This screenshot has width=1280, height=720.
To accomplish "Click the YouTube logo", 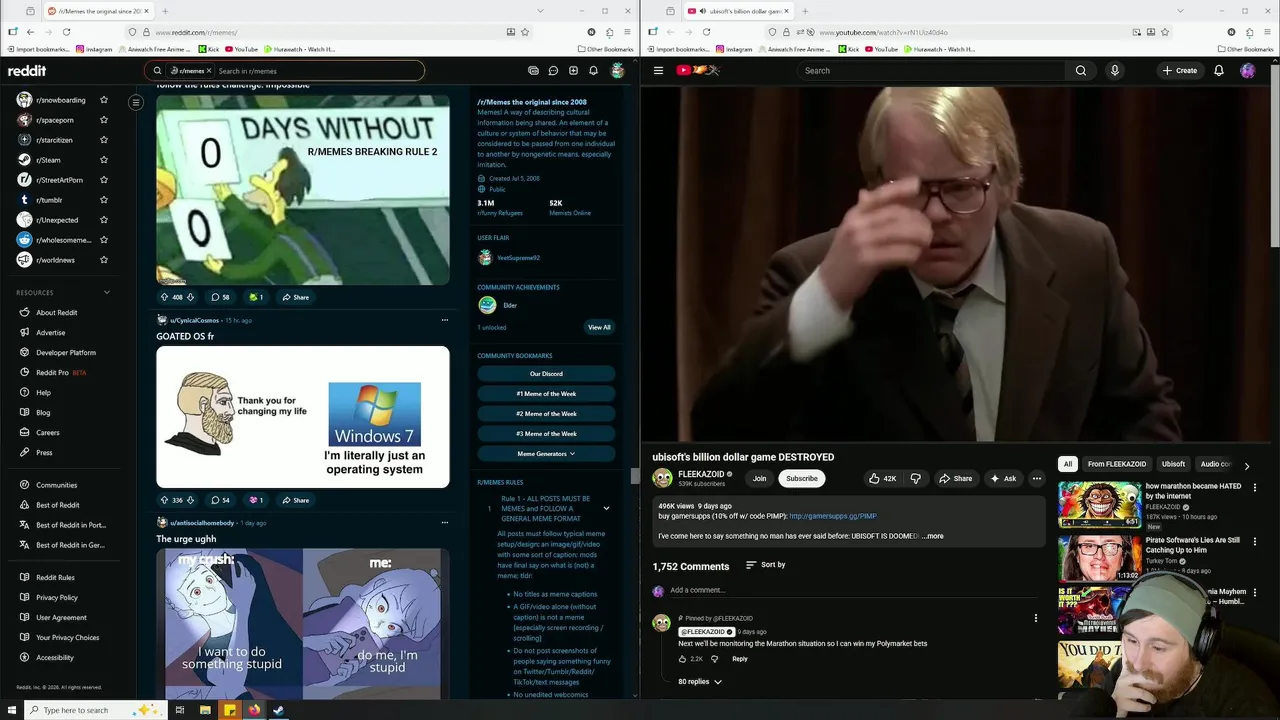I will click(x=697, y=70).
